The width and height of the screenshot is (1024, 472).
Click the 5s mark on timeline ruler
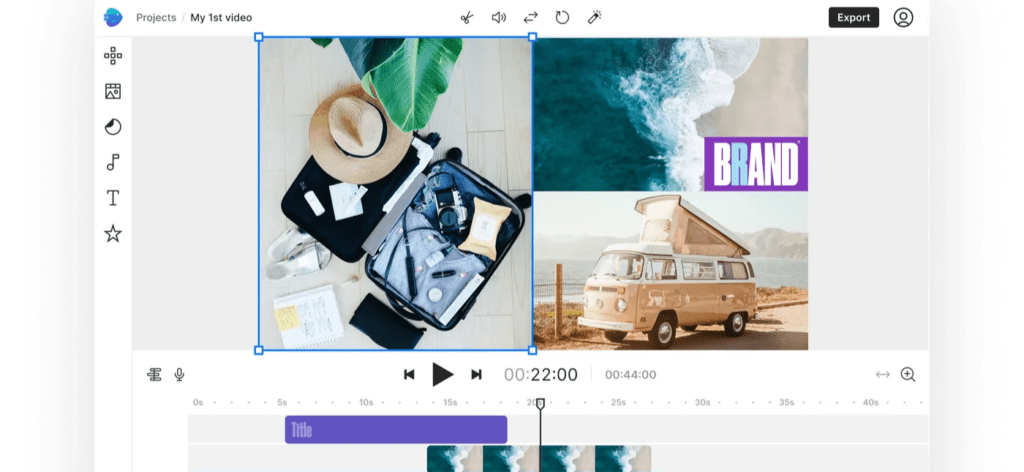pos(282,403)
